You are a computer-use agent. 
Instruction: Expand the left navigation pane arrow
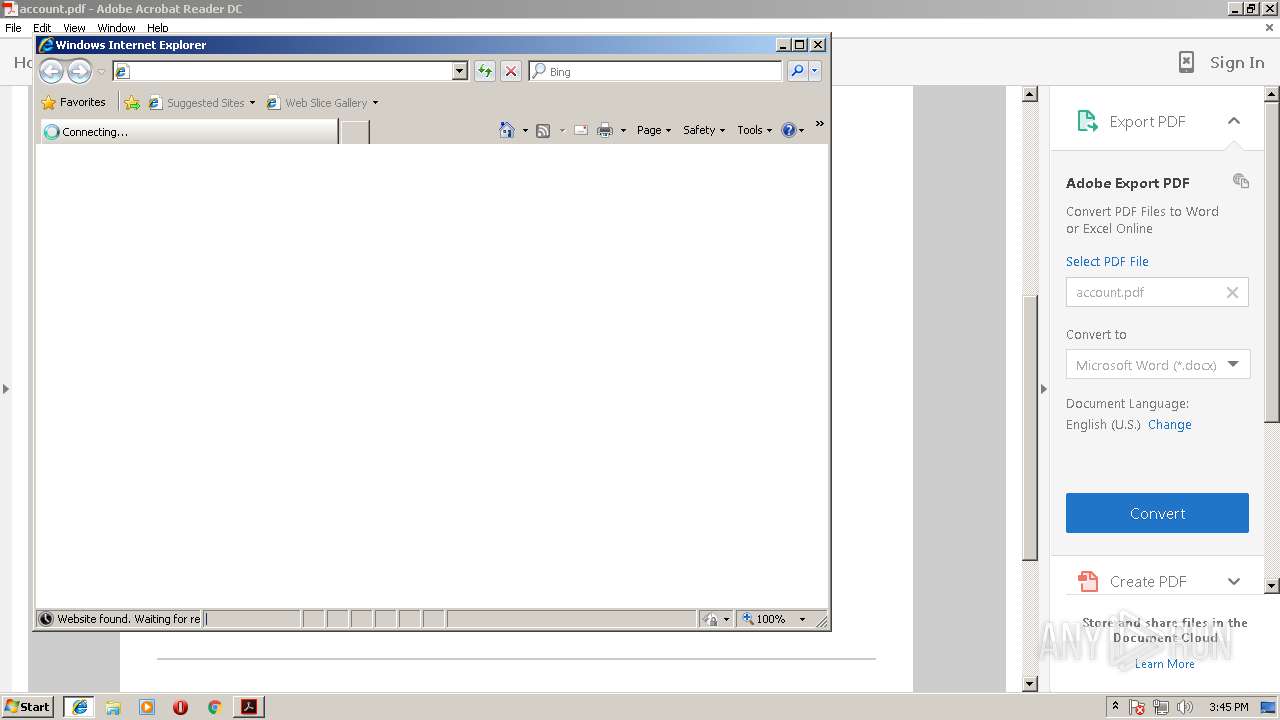[5, 388]
